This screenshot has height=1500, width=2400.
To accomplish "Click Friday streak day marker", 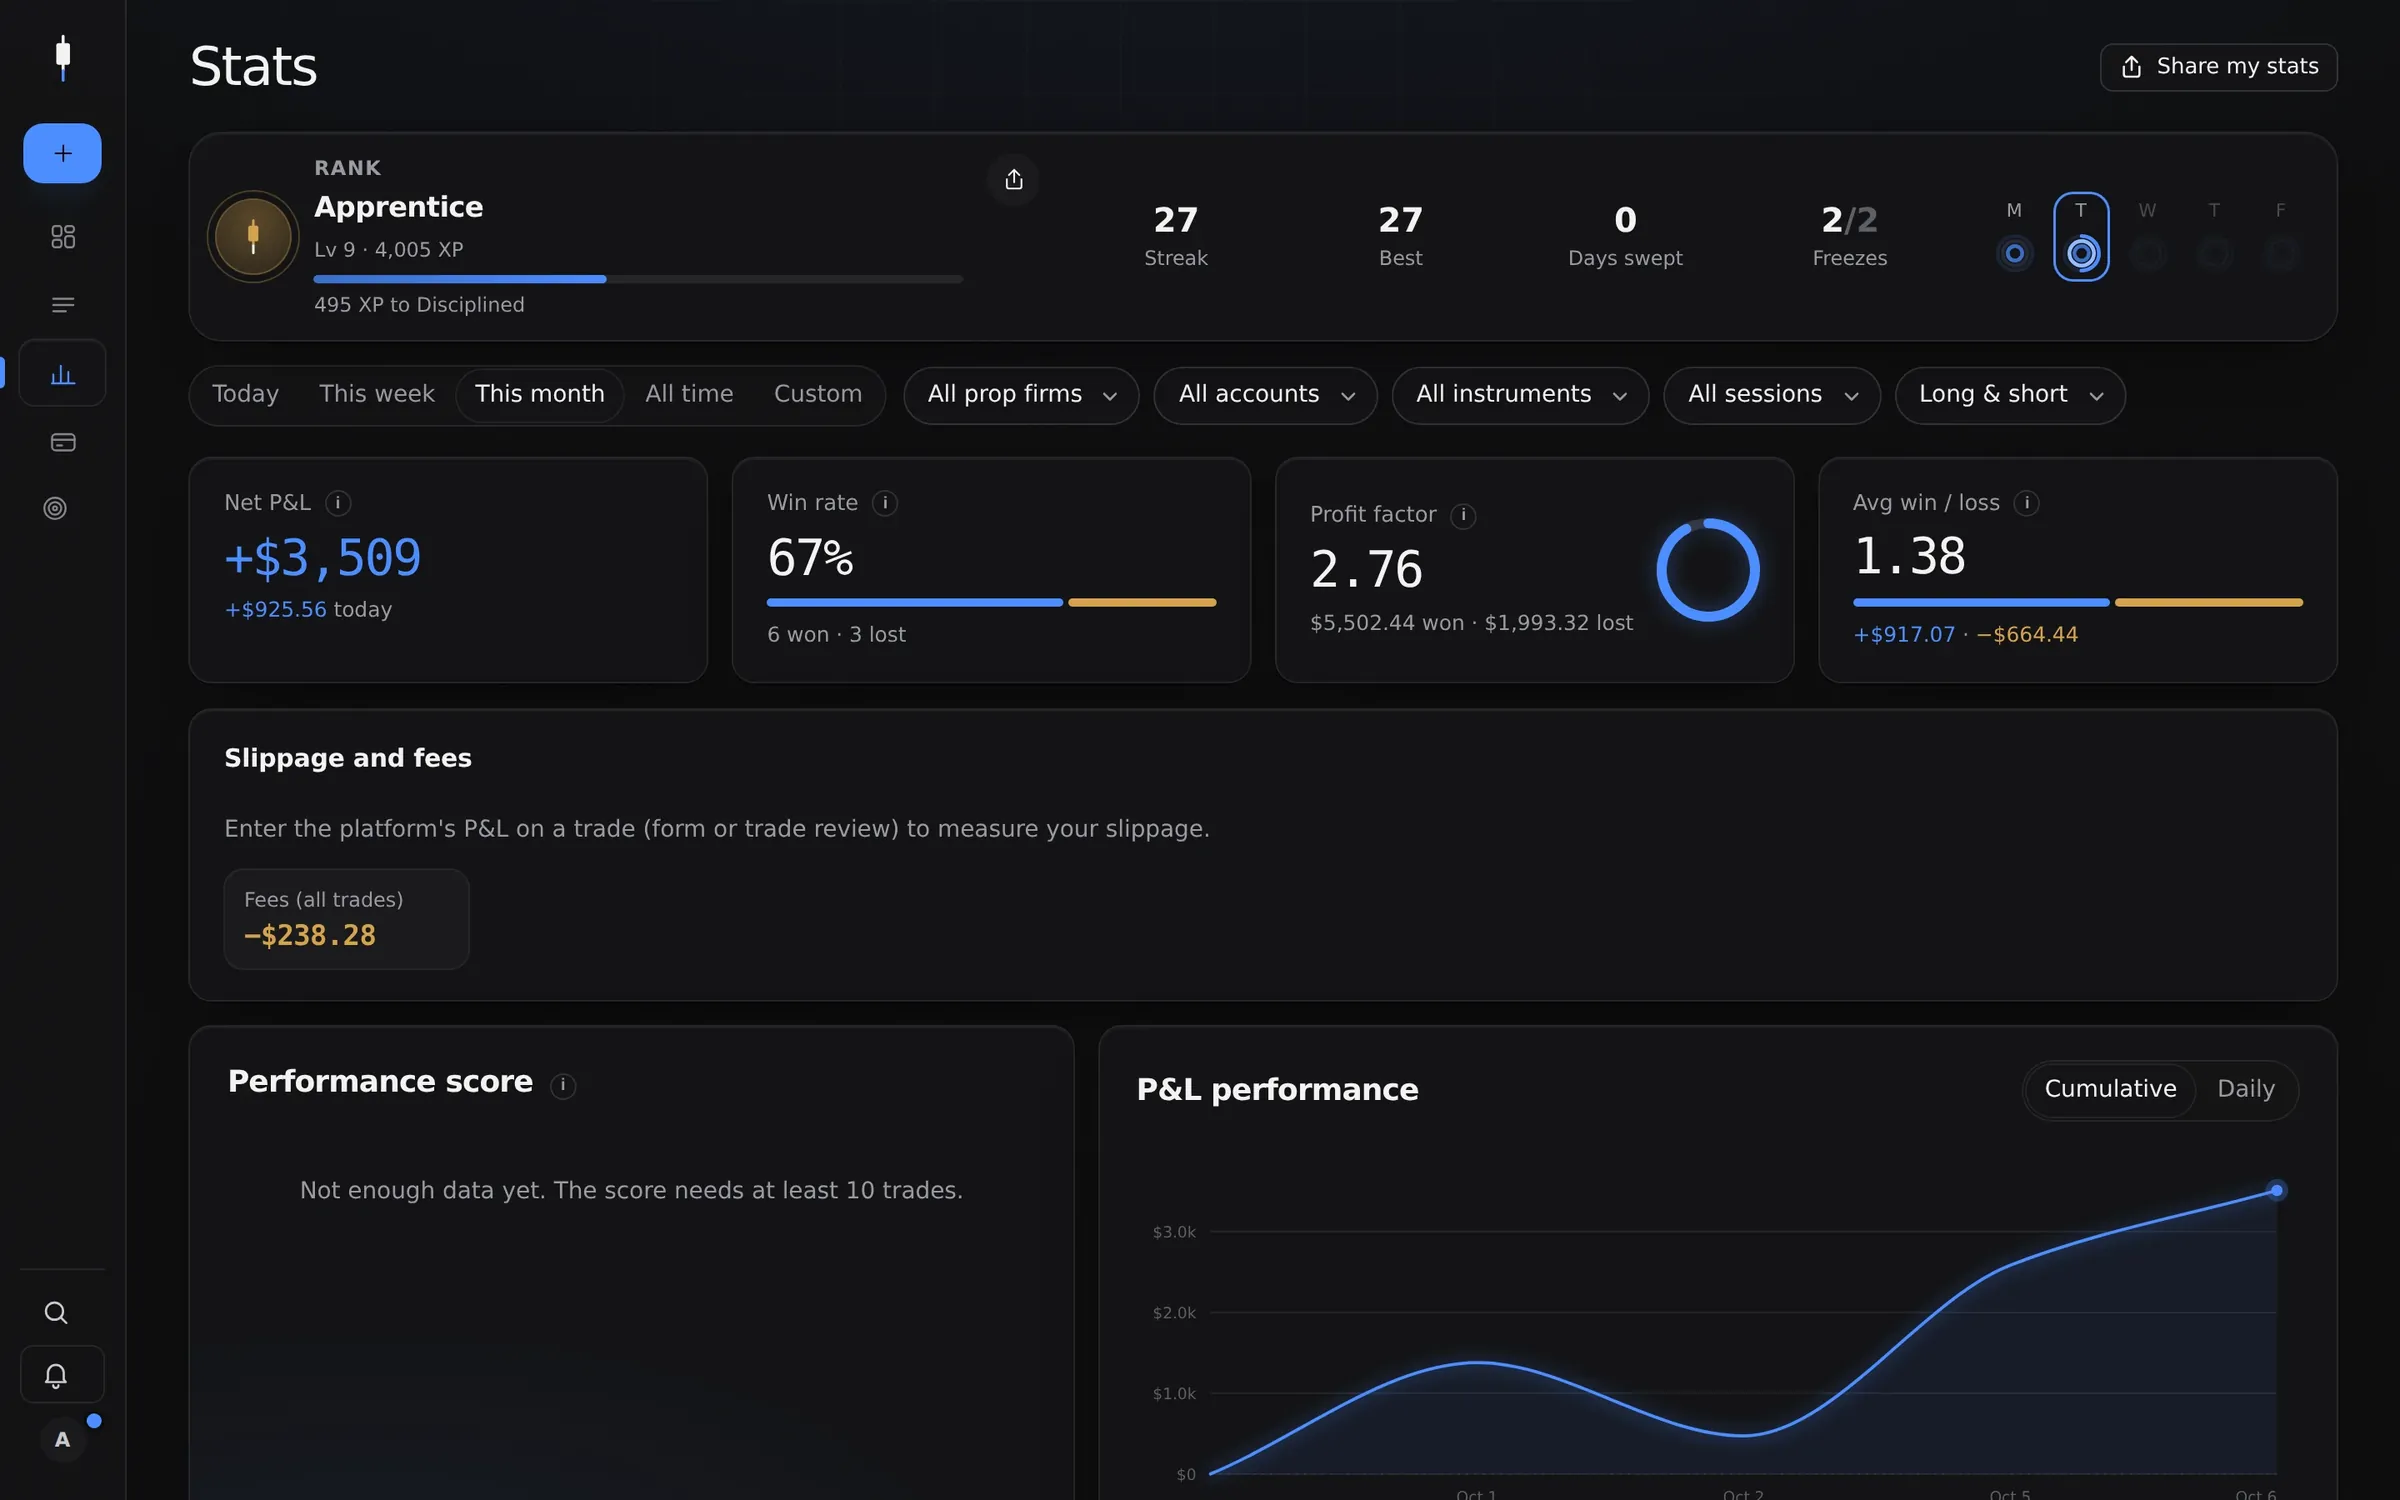I will coord(2280,237).
